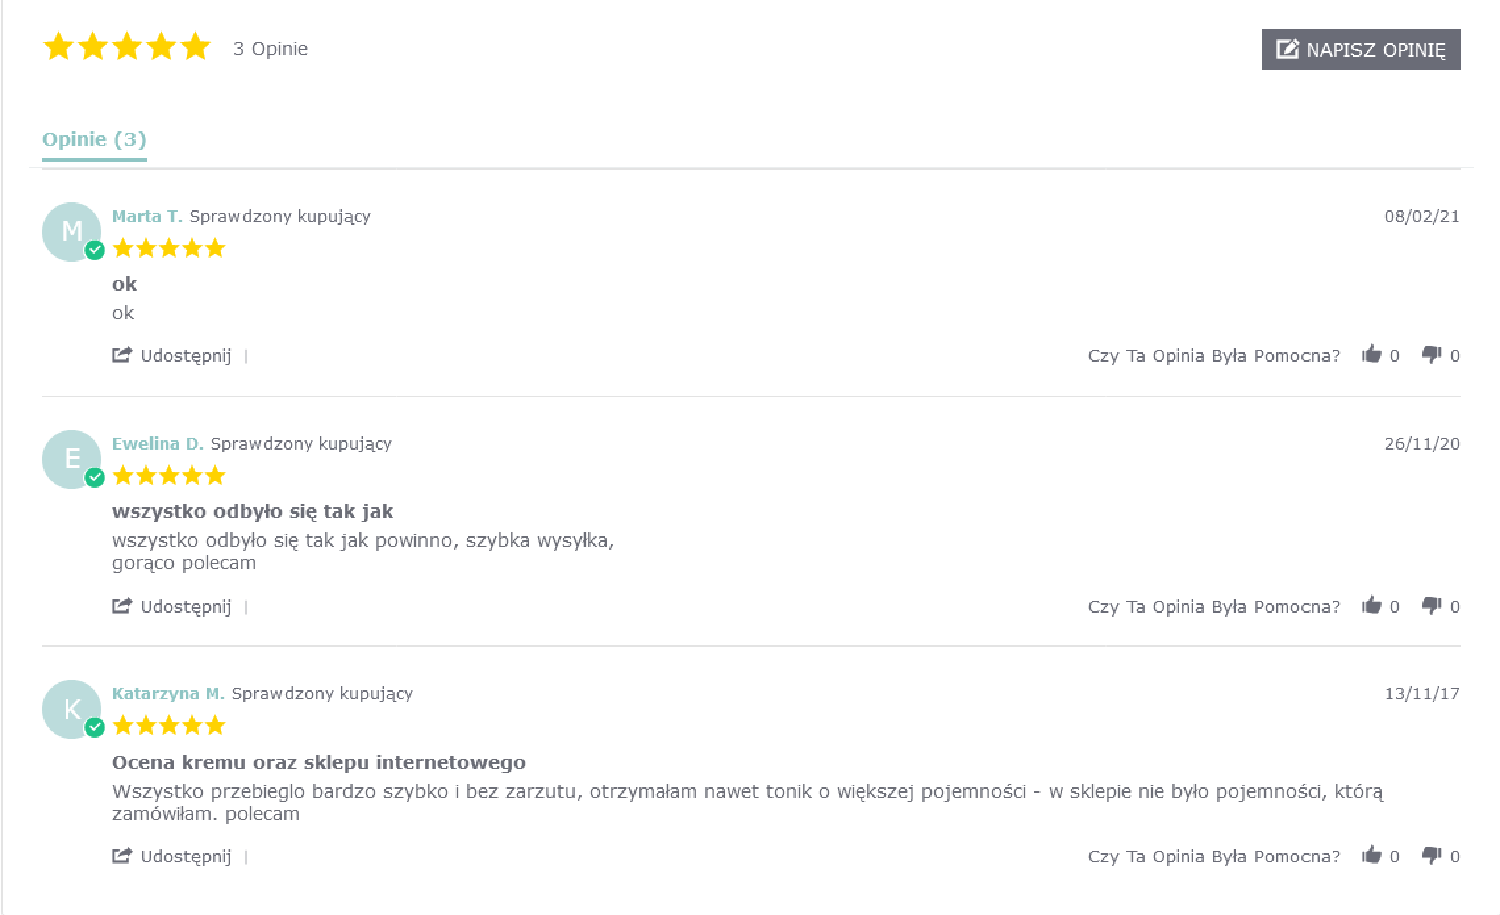Open the Opinie (3) tab

94,139
